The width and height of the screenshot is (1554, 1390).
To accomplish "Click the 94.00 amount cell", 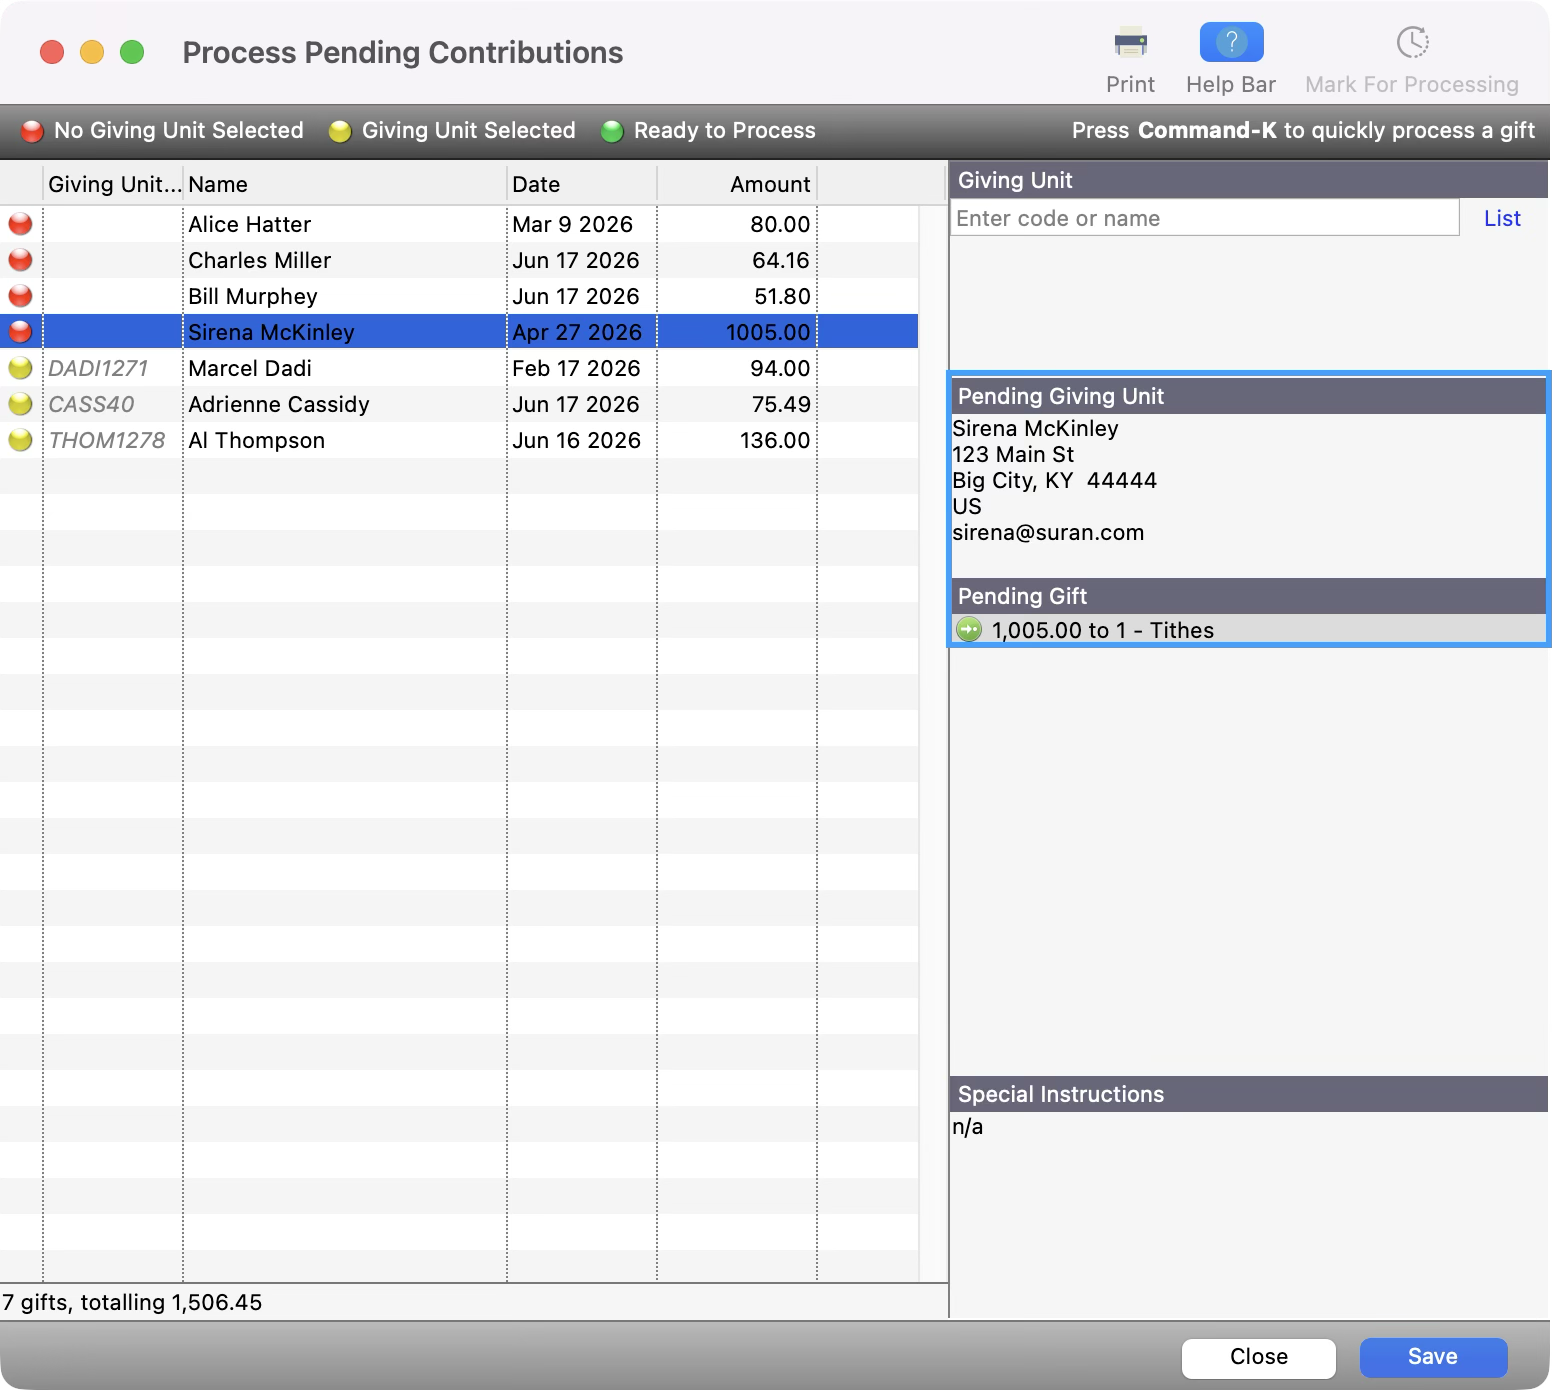I will pyautogui.click(x=780, y=368).
